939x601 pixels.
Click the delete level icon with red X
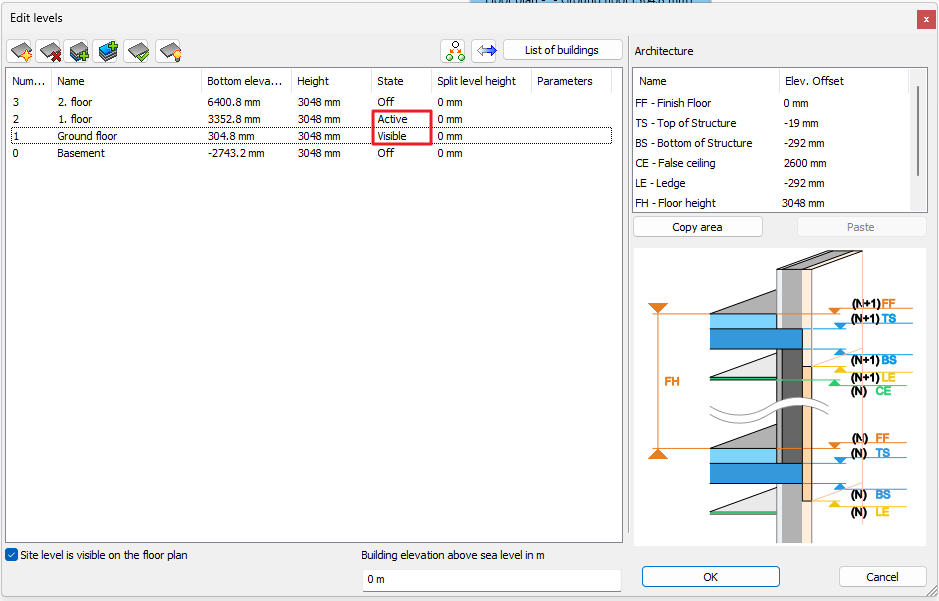coord(49,51)
